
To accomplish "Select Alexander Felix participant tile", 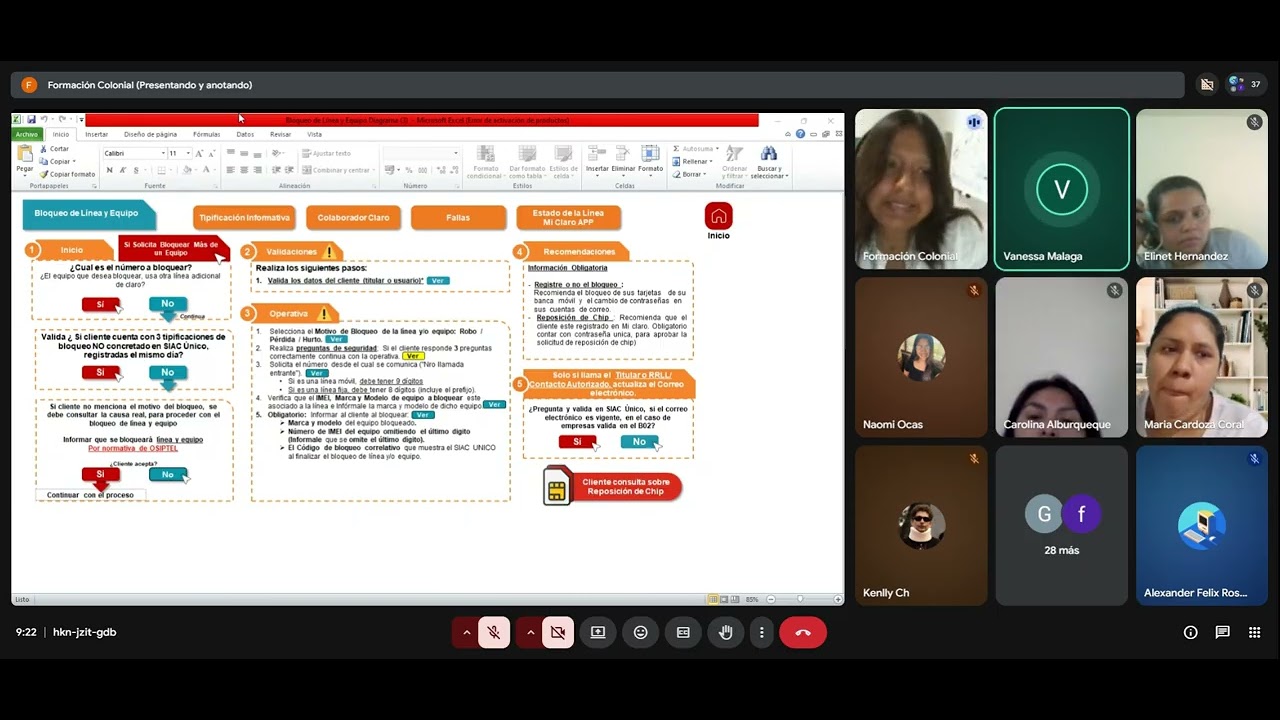I will click(x=1202, y=525).
